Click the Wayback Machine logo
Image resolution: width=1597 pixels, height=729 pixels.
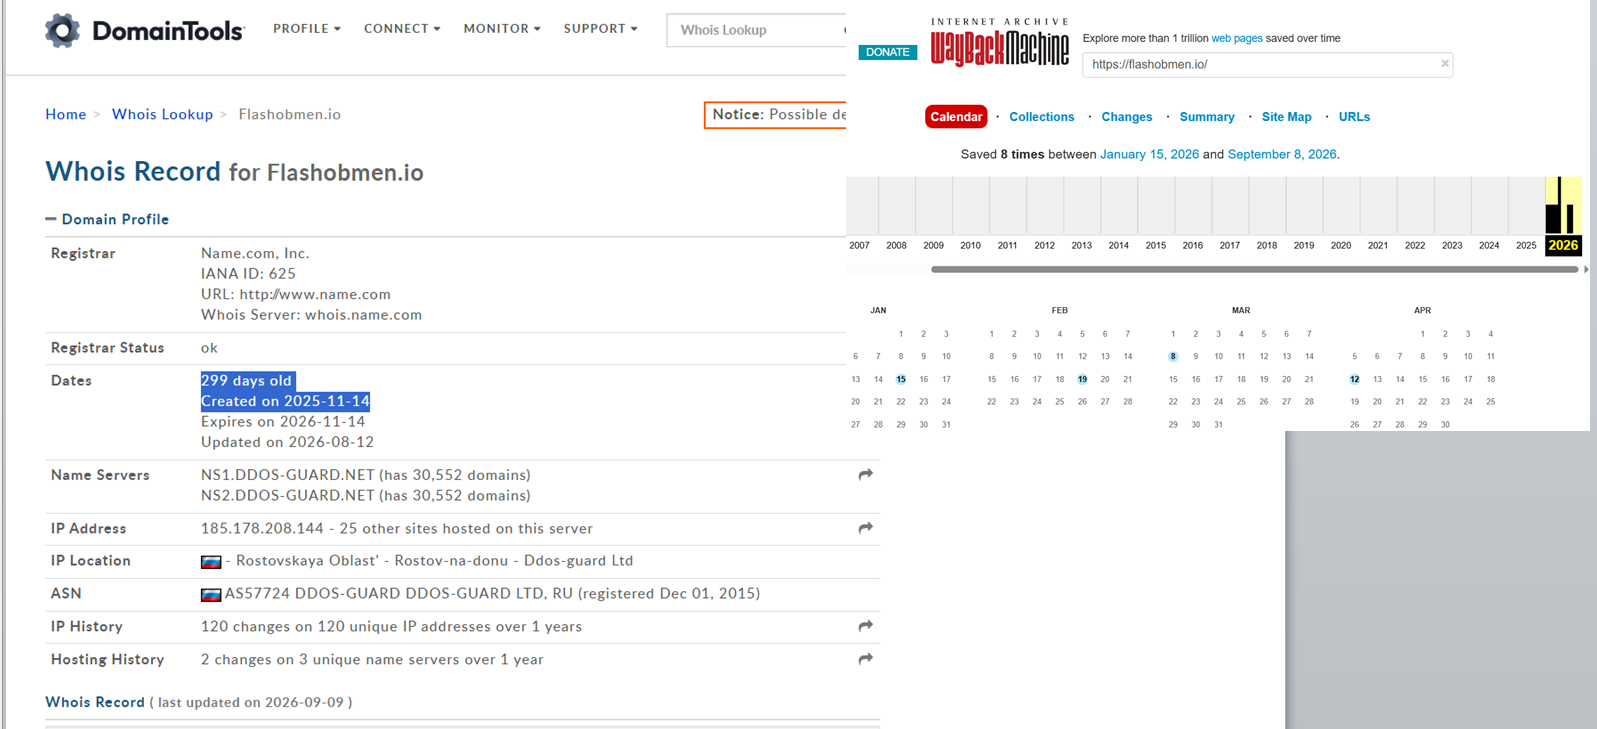click(x=999, y=42)
